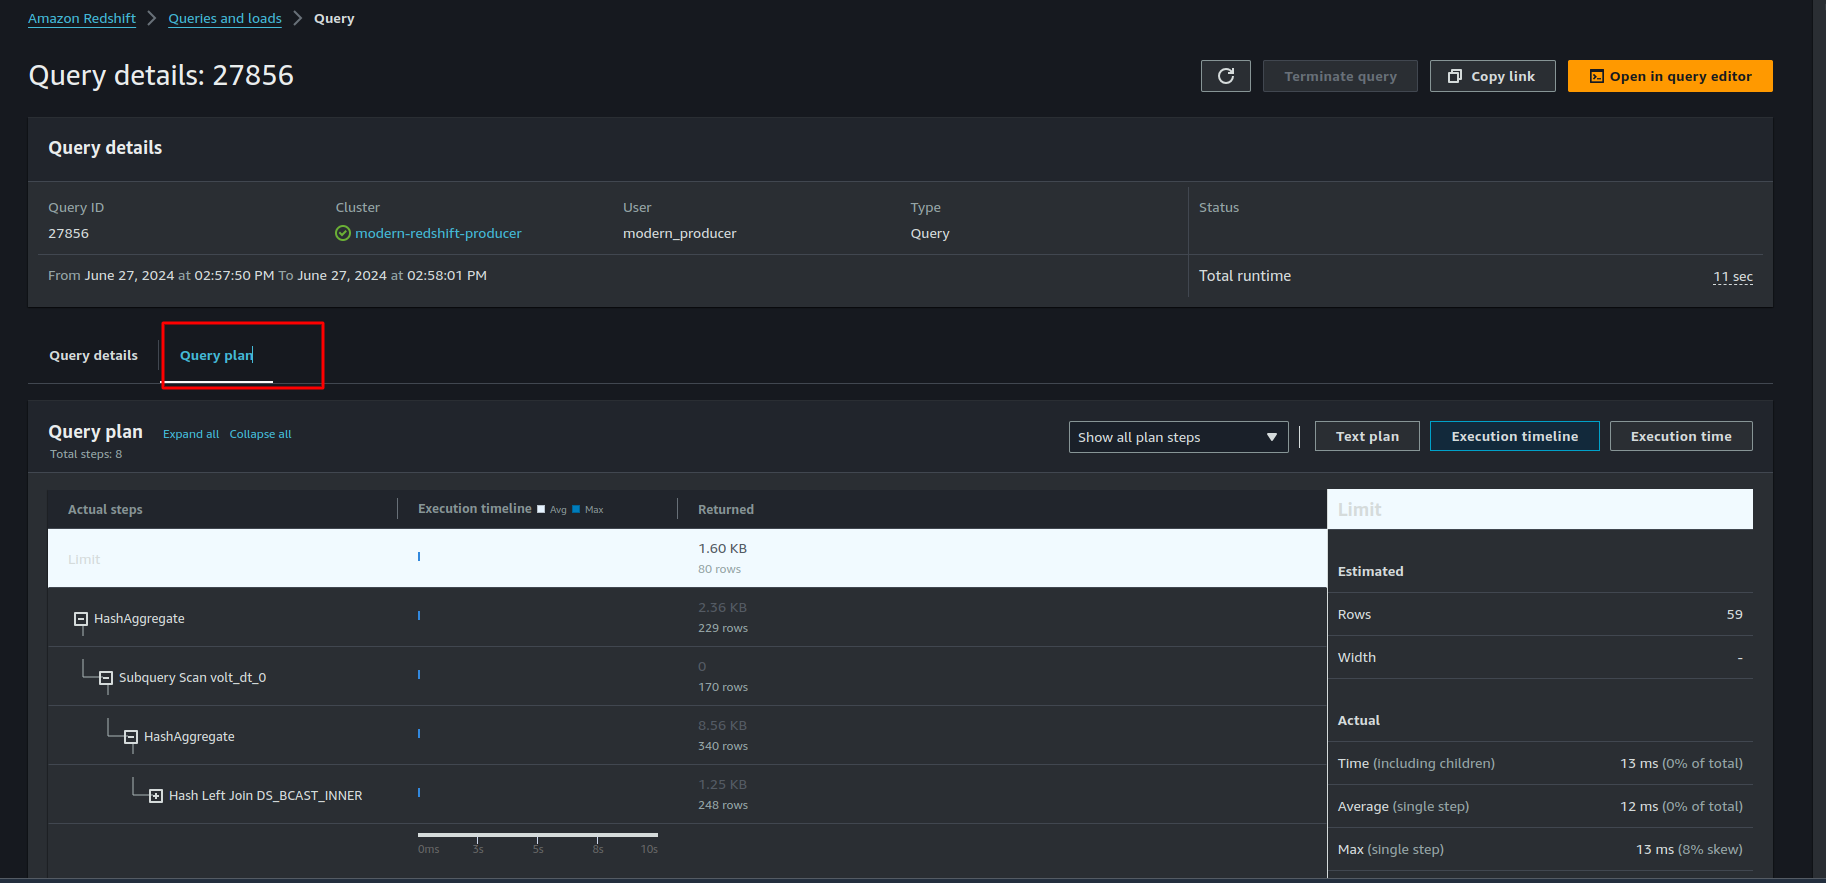Image resolution: width=1826 pixels, height=883 pixels.
Task: Click the Actual steps column header
Action: [x=105, y=509]
